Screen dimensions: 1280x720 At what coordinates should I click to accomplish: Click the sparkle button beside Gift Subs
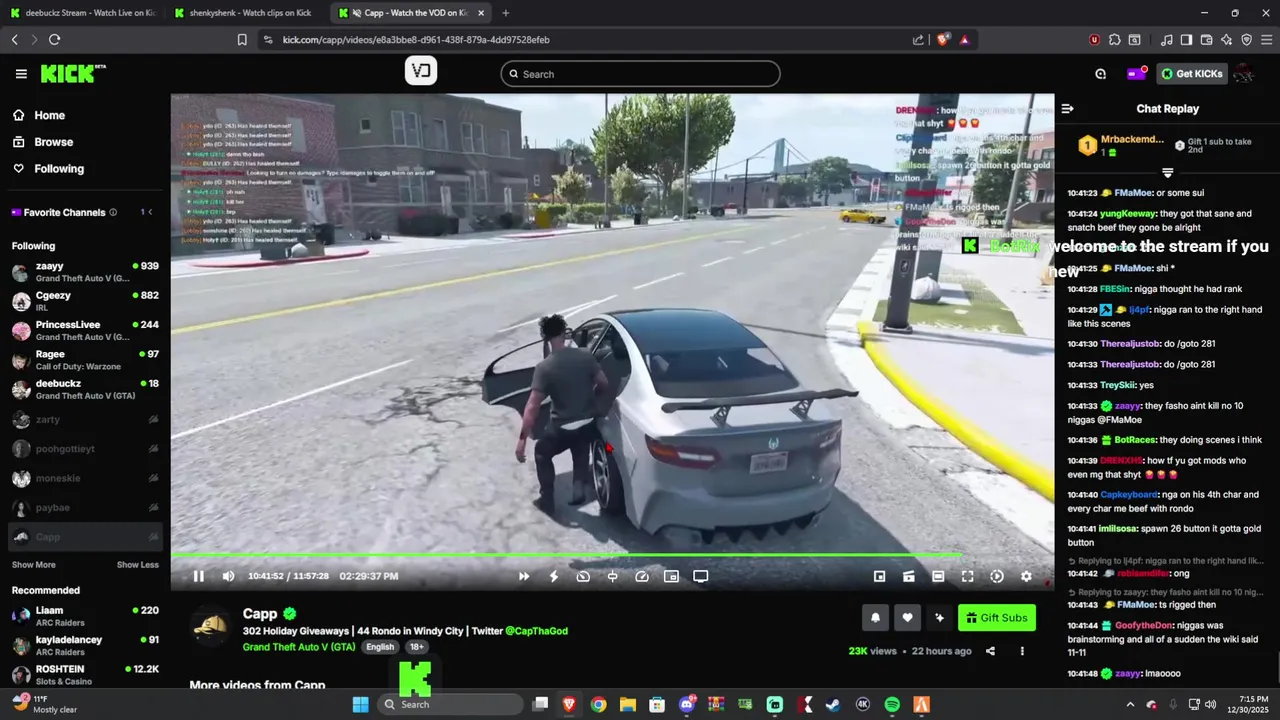coord(939,618)
